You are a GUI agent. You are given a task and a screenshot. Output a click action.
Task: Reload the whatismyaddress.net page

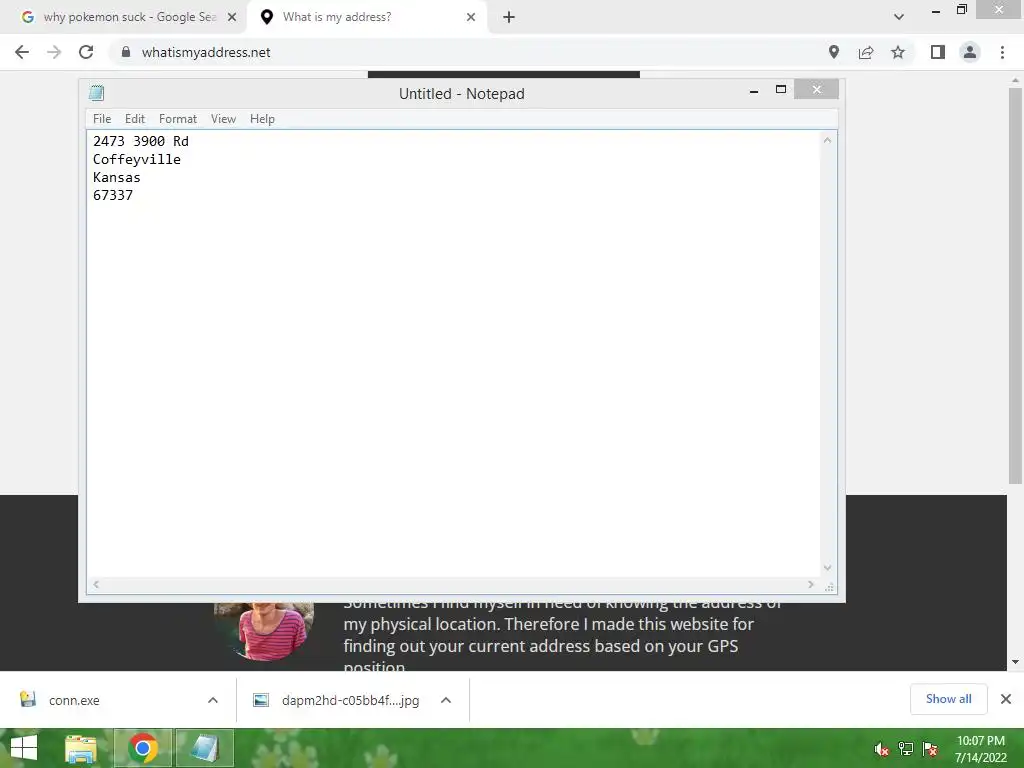click(86, 52)
